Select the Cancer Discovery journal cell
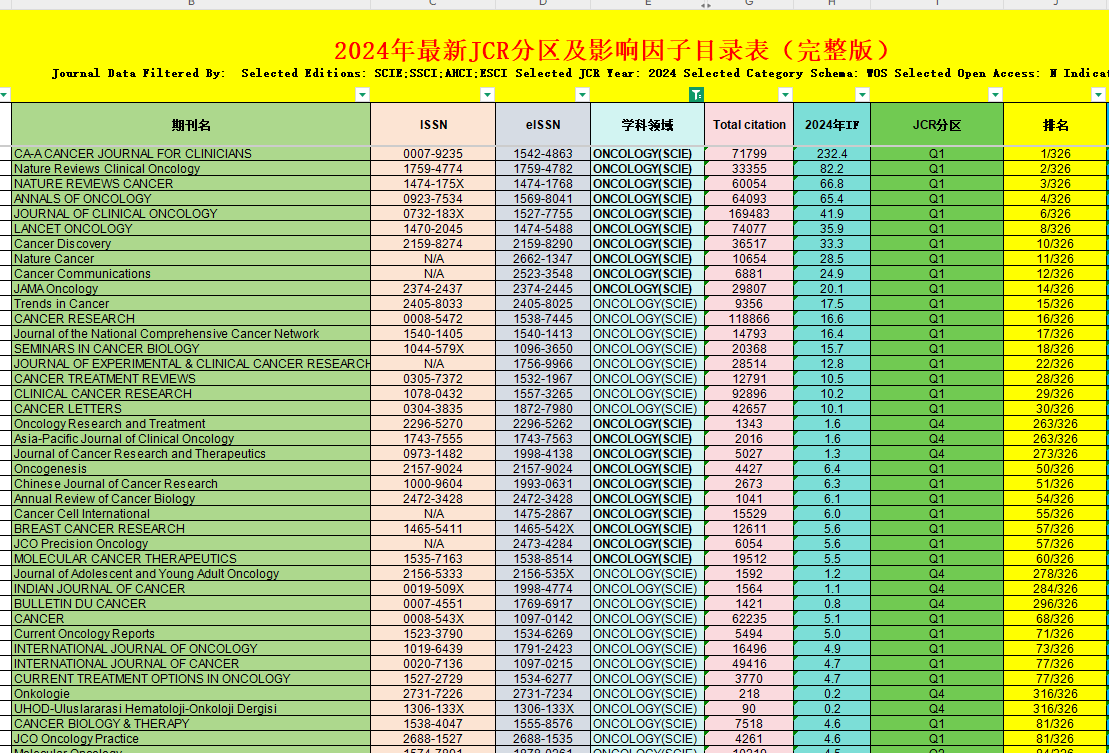The image size is (1109, 753). point(191,243)
